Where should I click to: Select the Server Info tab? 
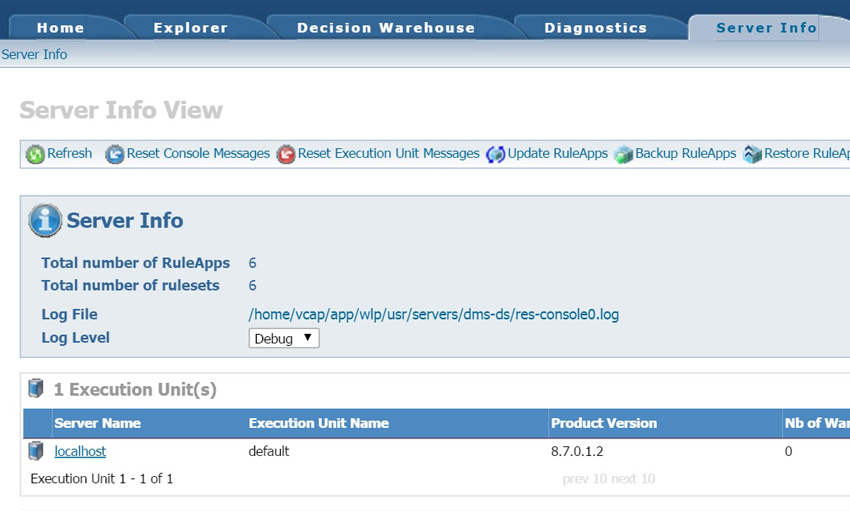(767, 28)
